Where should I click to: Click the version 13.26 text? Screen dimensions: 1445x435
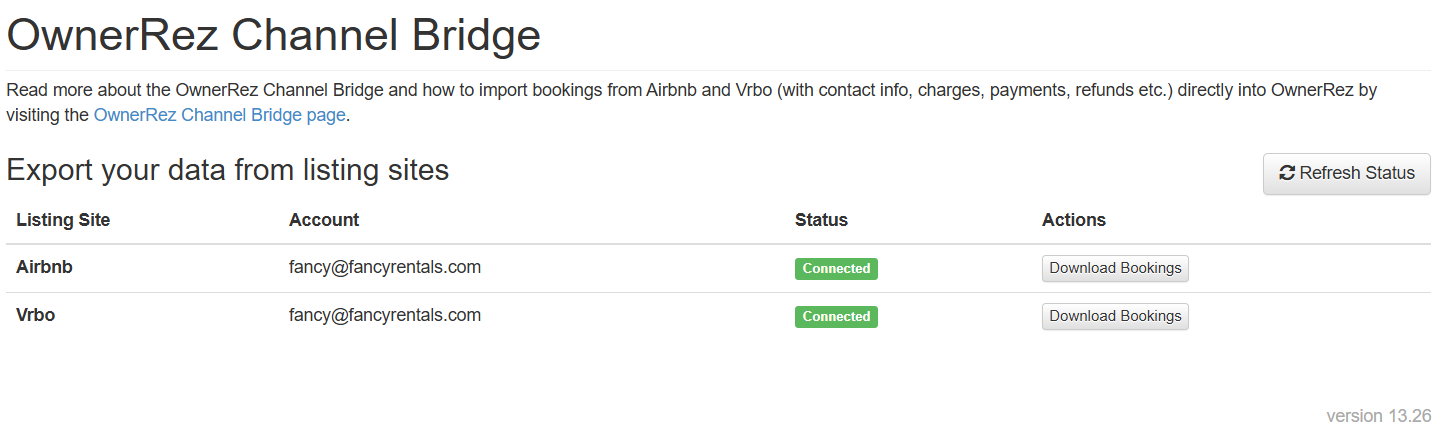coord(1378,416)
